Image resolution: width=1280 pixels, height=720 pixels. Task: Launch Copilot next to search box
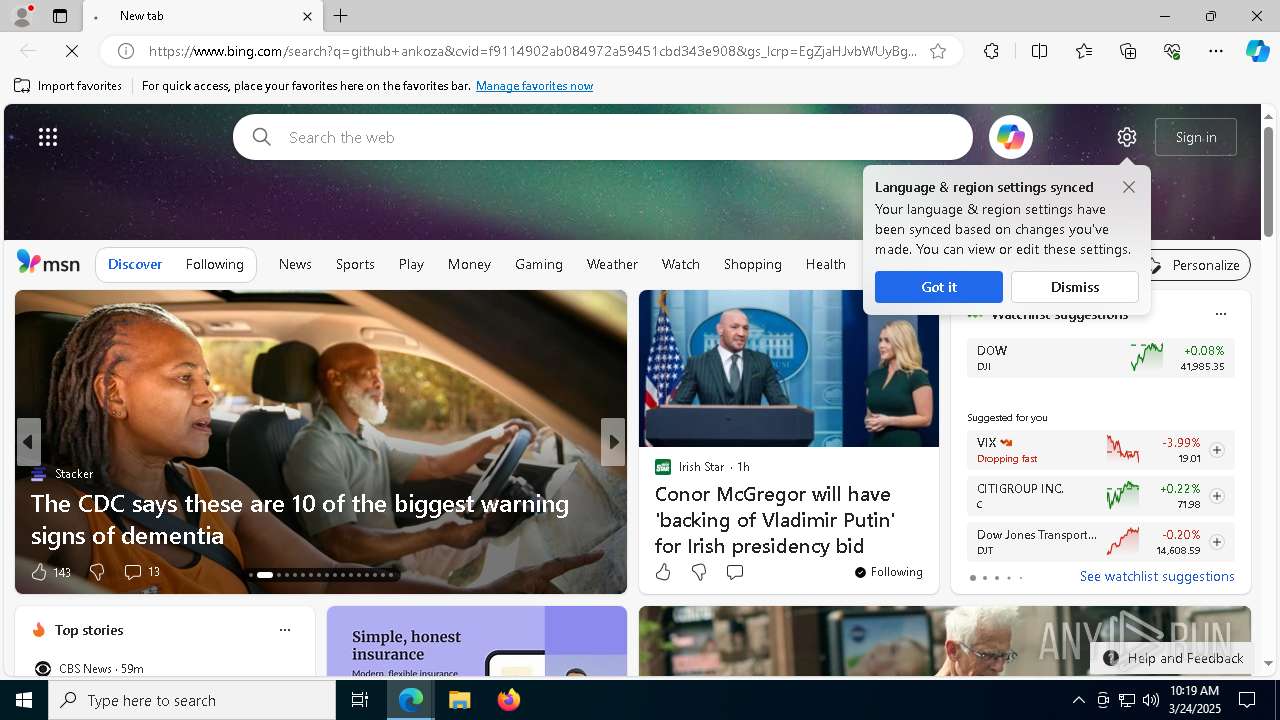click(1010, 137)
